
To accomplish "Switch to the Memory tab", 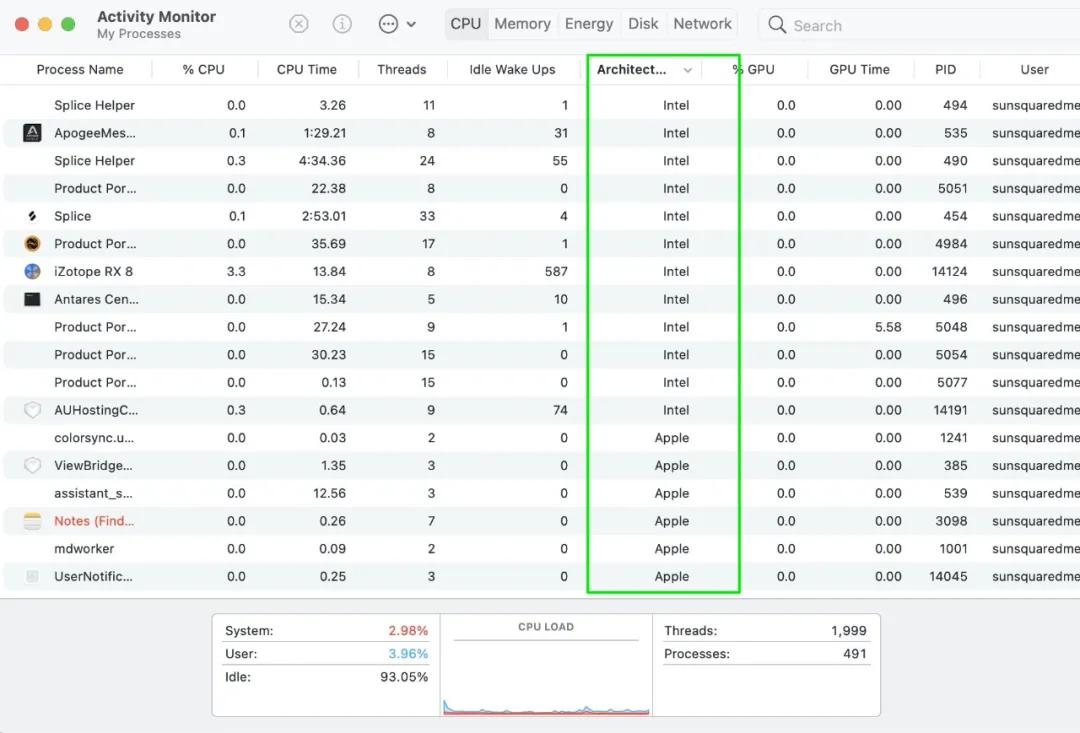I will click(x=522, y=23).
